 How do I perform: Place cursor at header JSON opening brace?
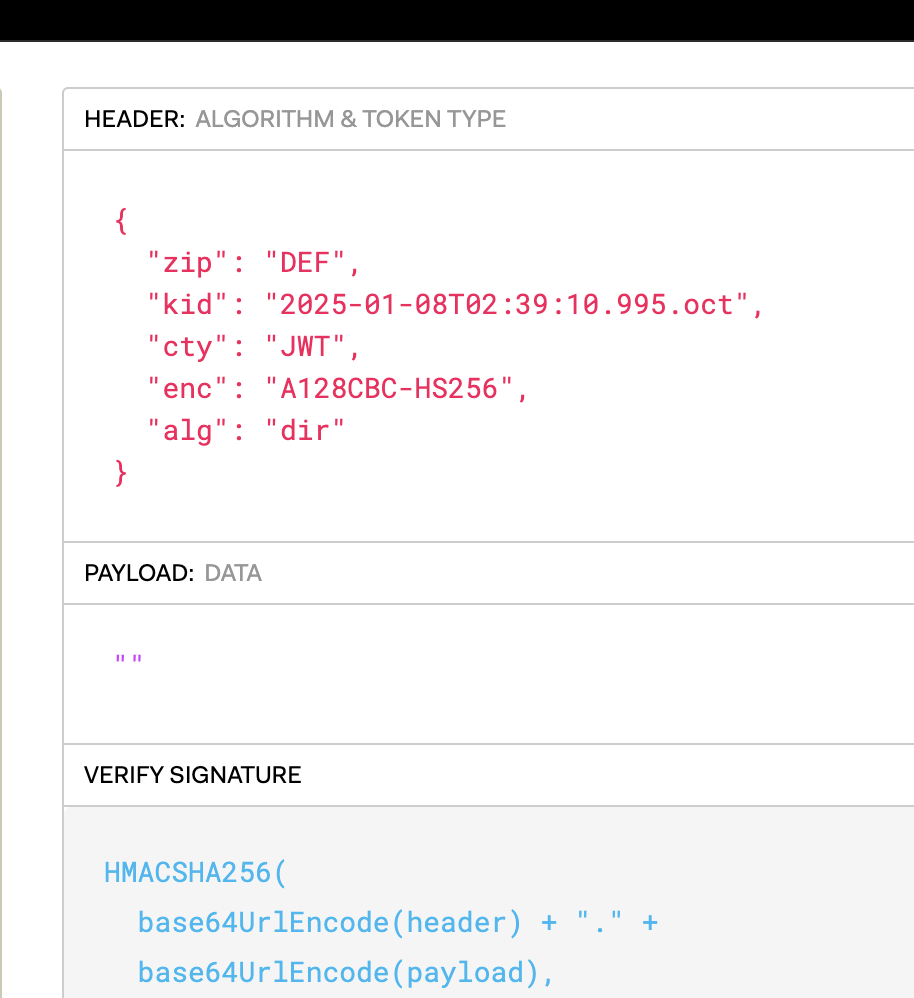click(x=122, y=221)
